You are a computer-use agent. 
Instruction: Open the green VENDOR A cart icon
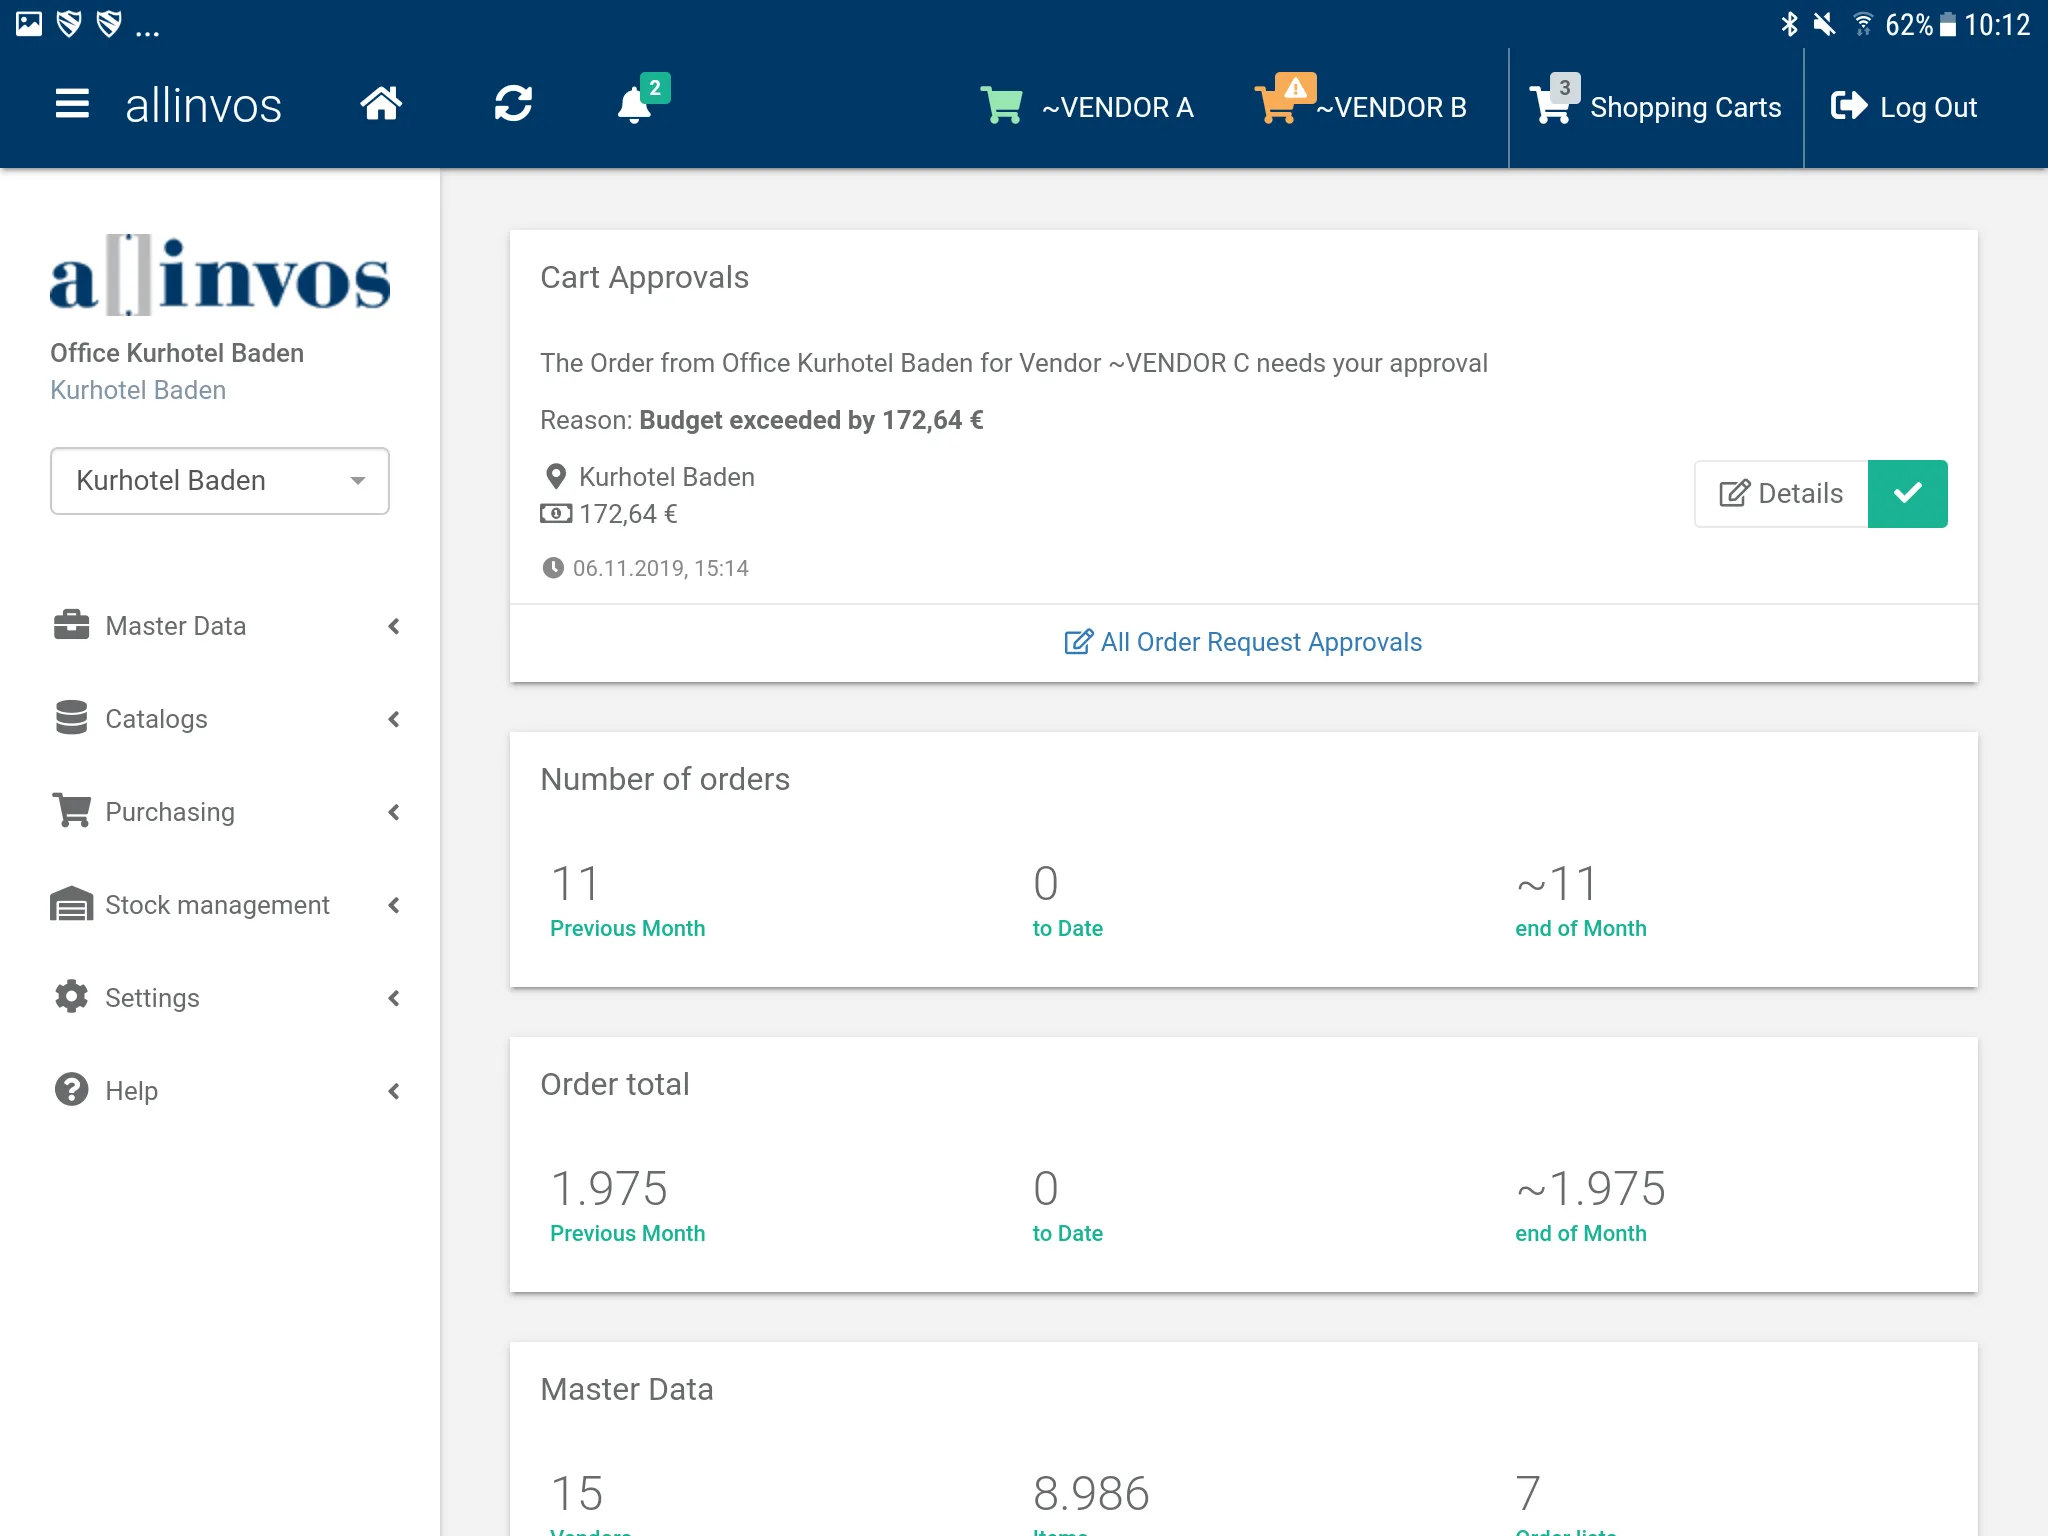(1001, 105)
